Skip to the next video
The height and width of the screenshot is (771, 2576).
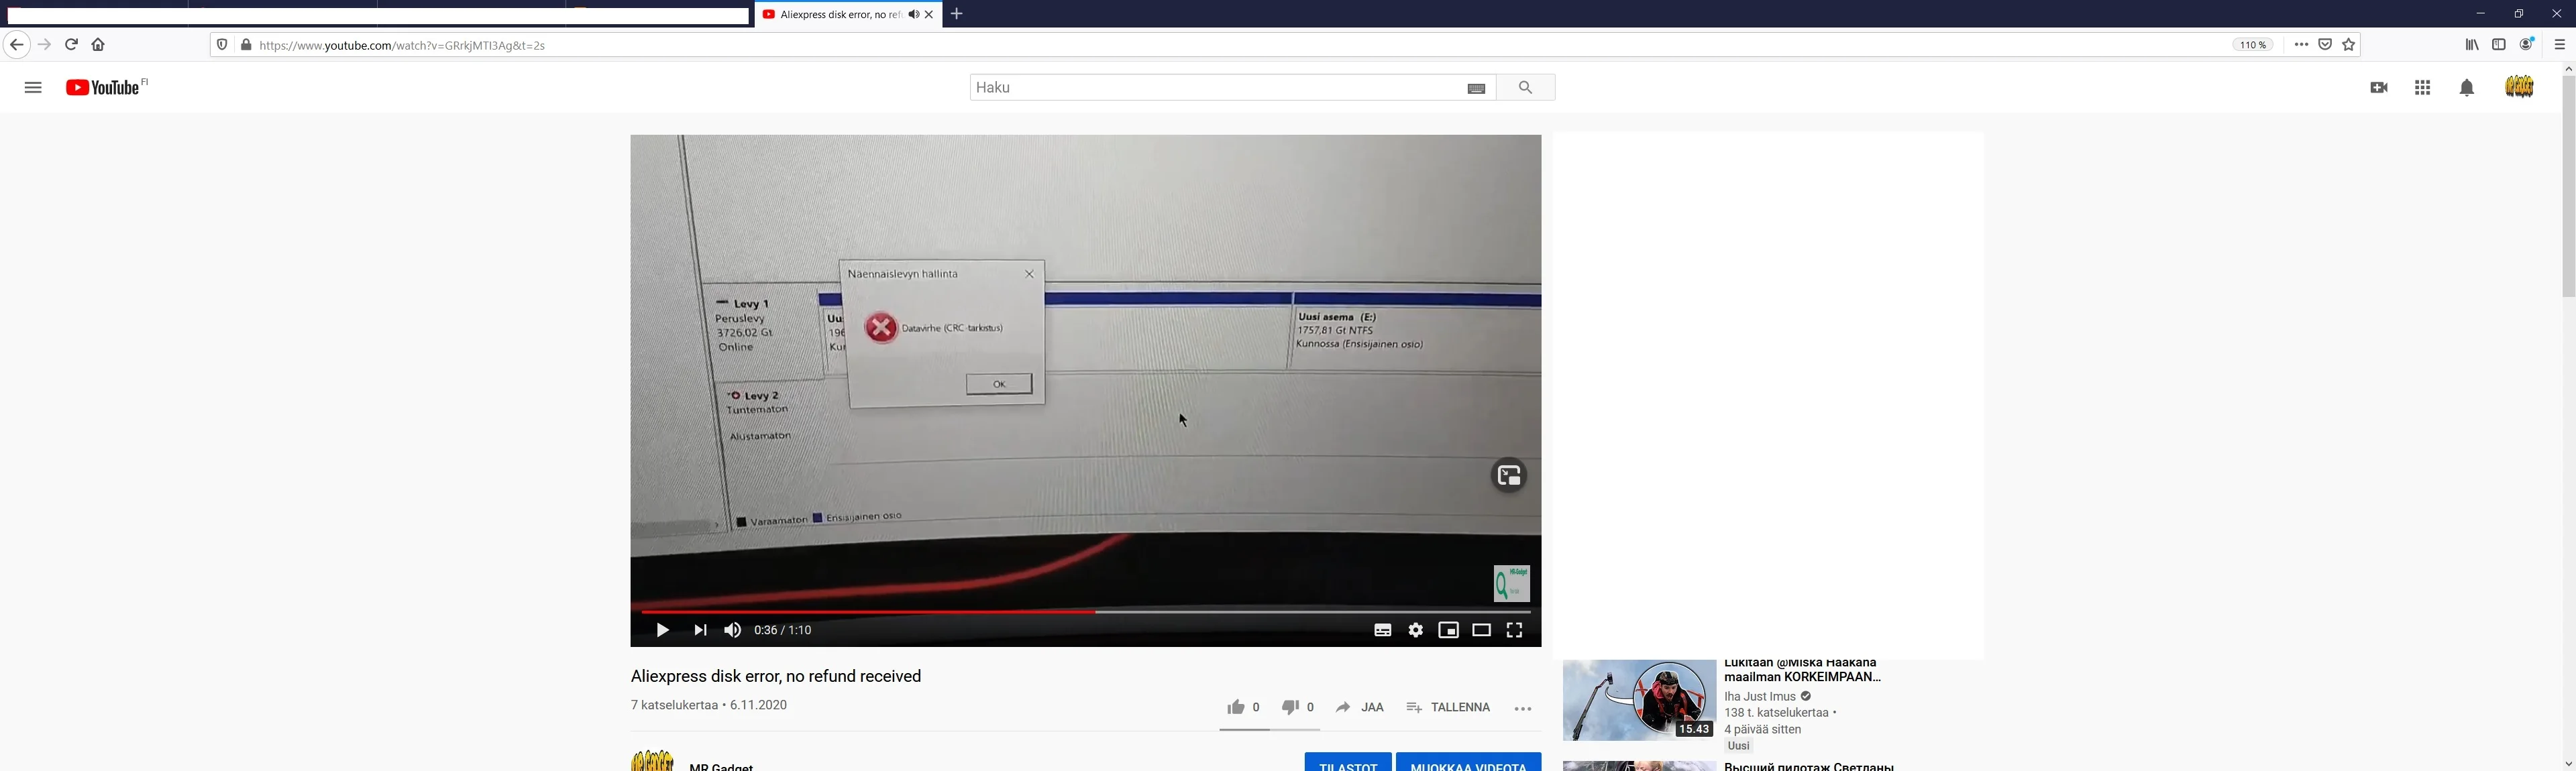coord(700,630)
